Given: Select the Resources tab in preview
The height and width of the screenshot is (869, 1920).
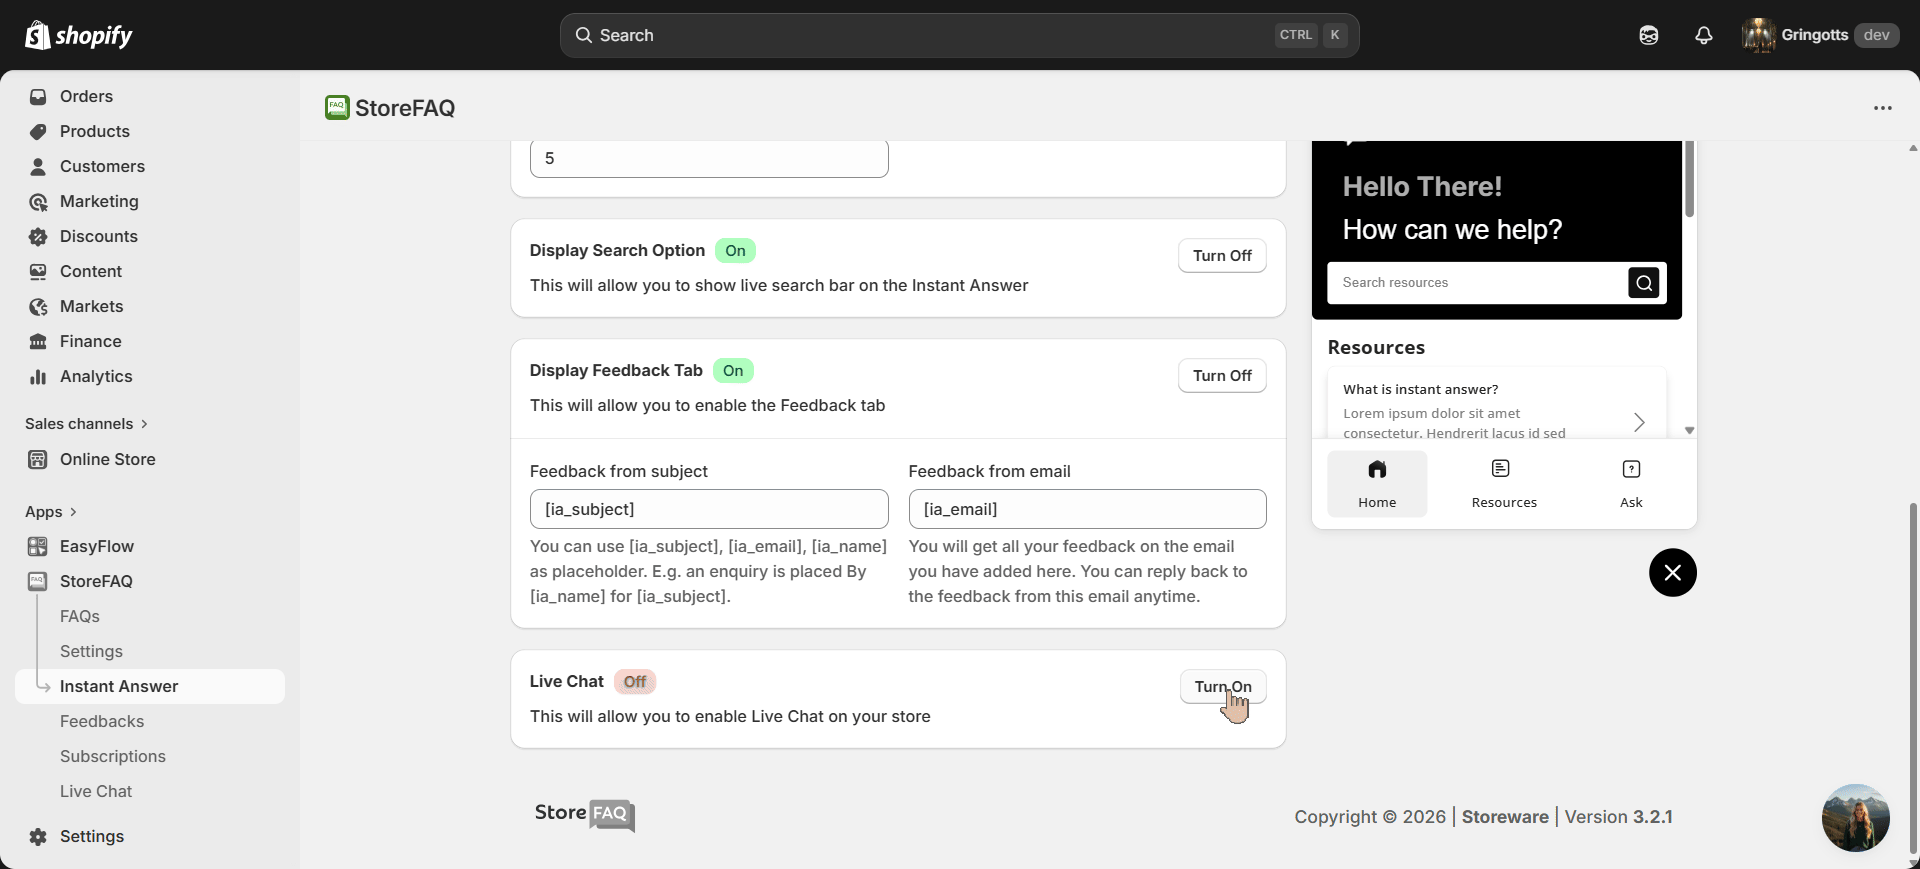Looking at the screenshot, I should 1504,484.
